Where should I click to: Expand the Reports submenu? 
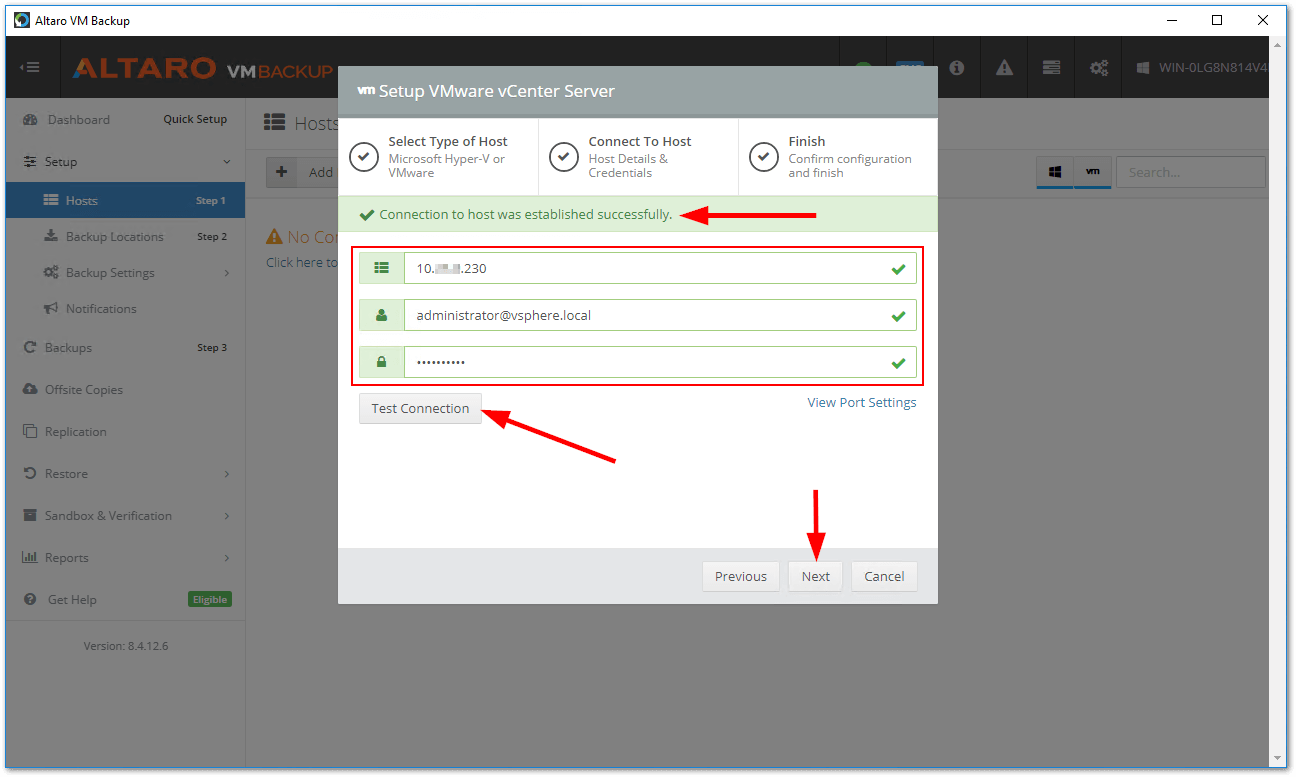[227, 558]
